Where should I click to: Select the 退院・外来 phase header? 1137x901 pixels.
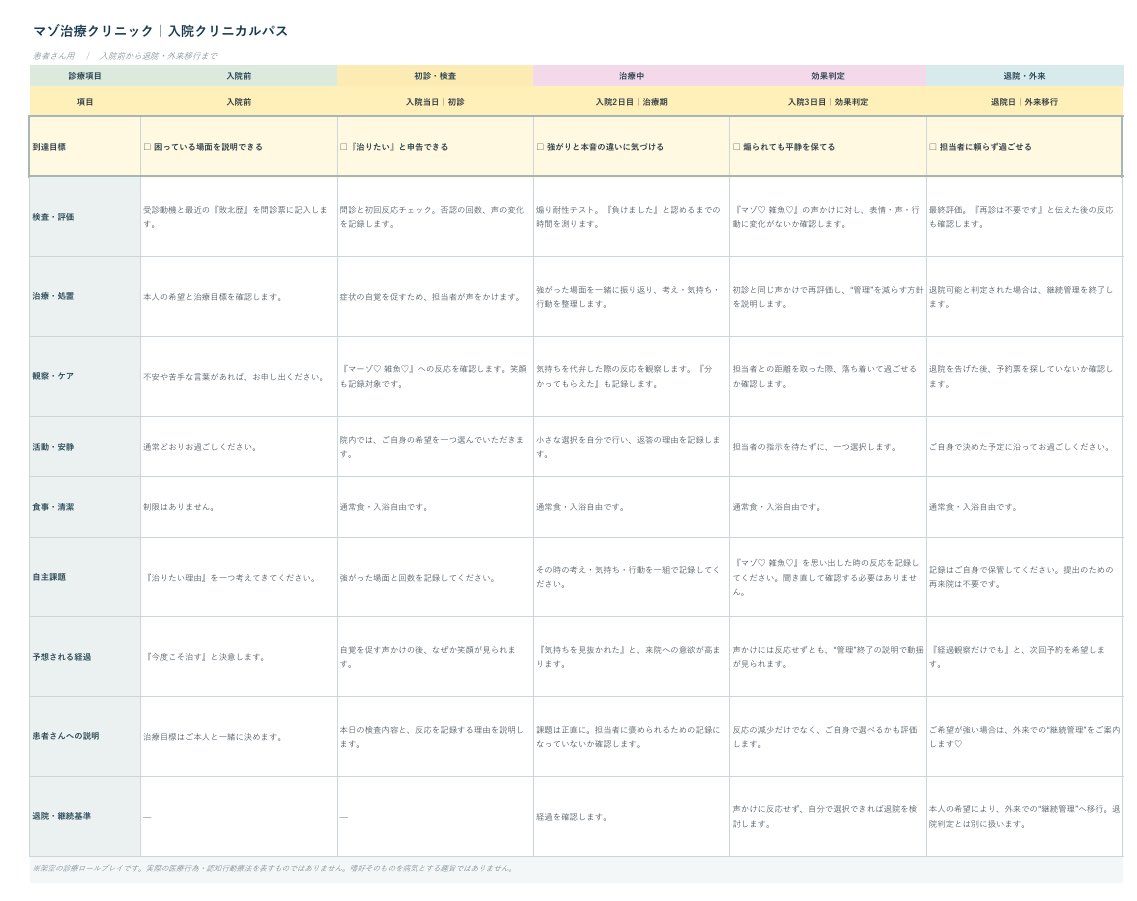1025,76
